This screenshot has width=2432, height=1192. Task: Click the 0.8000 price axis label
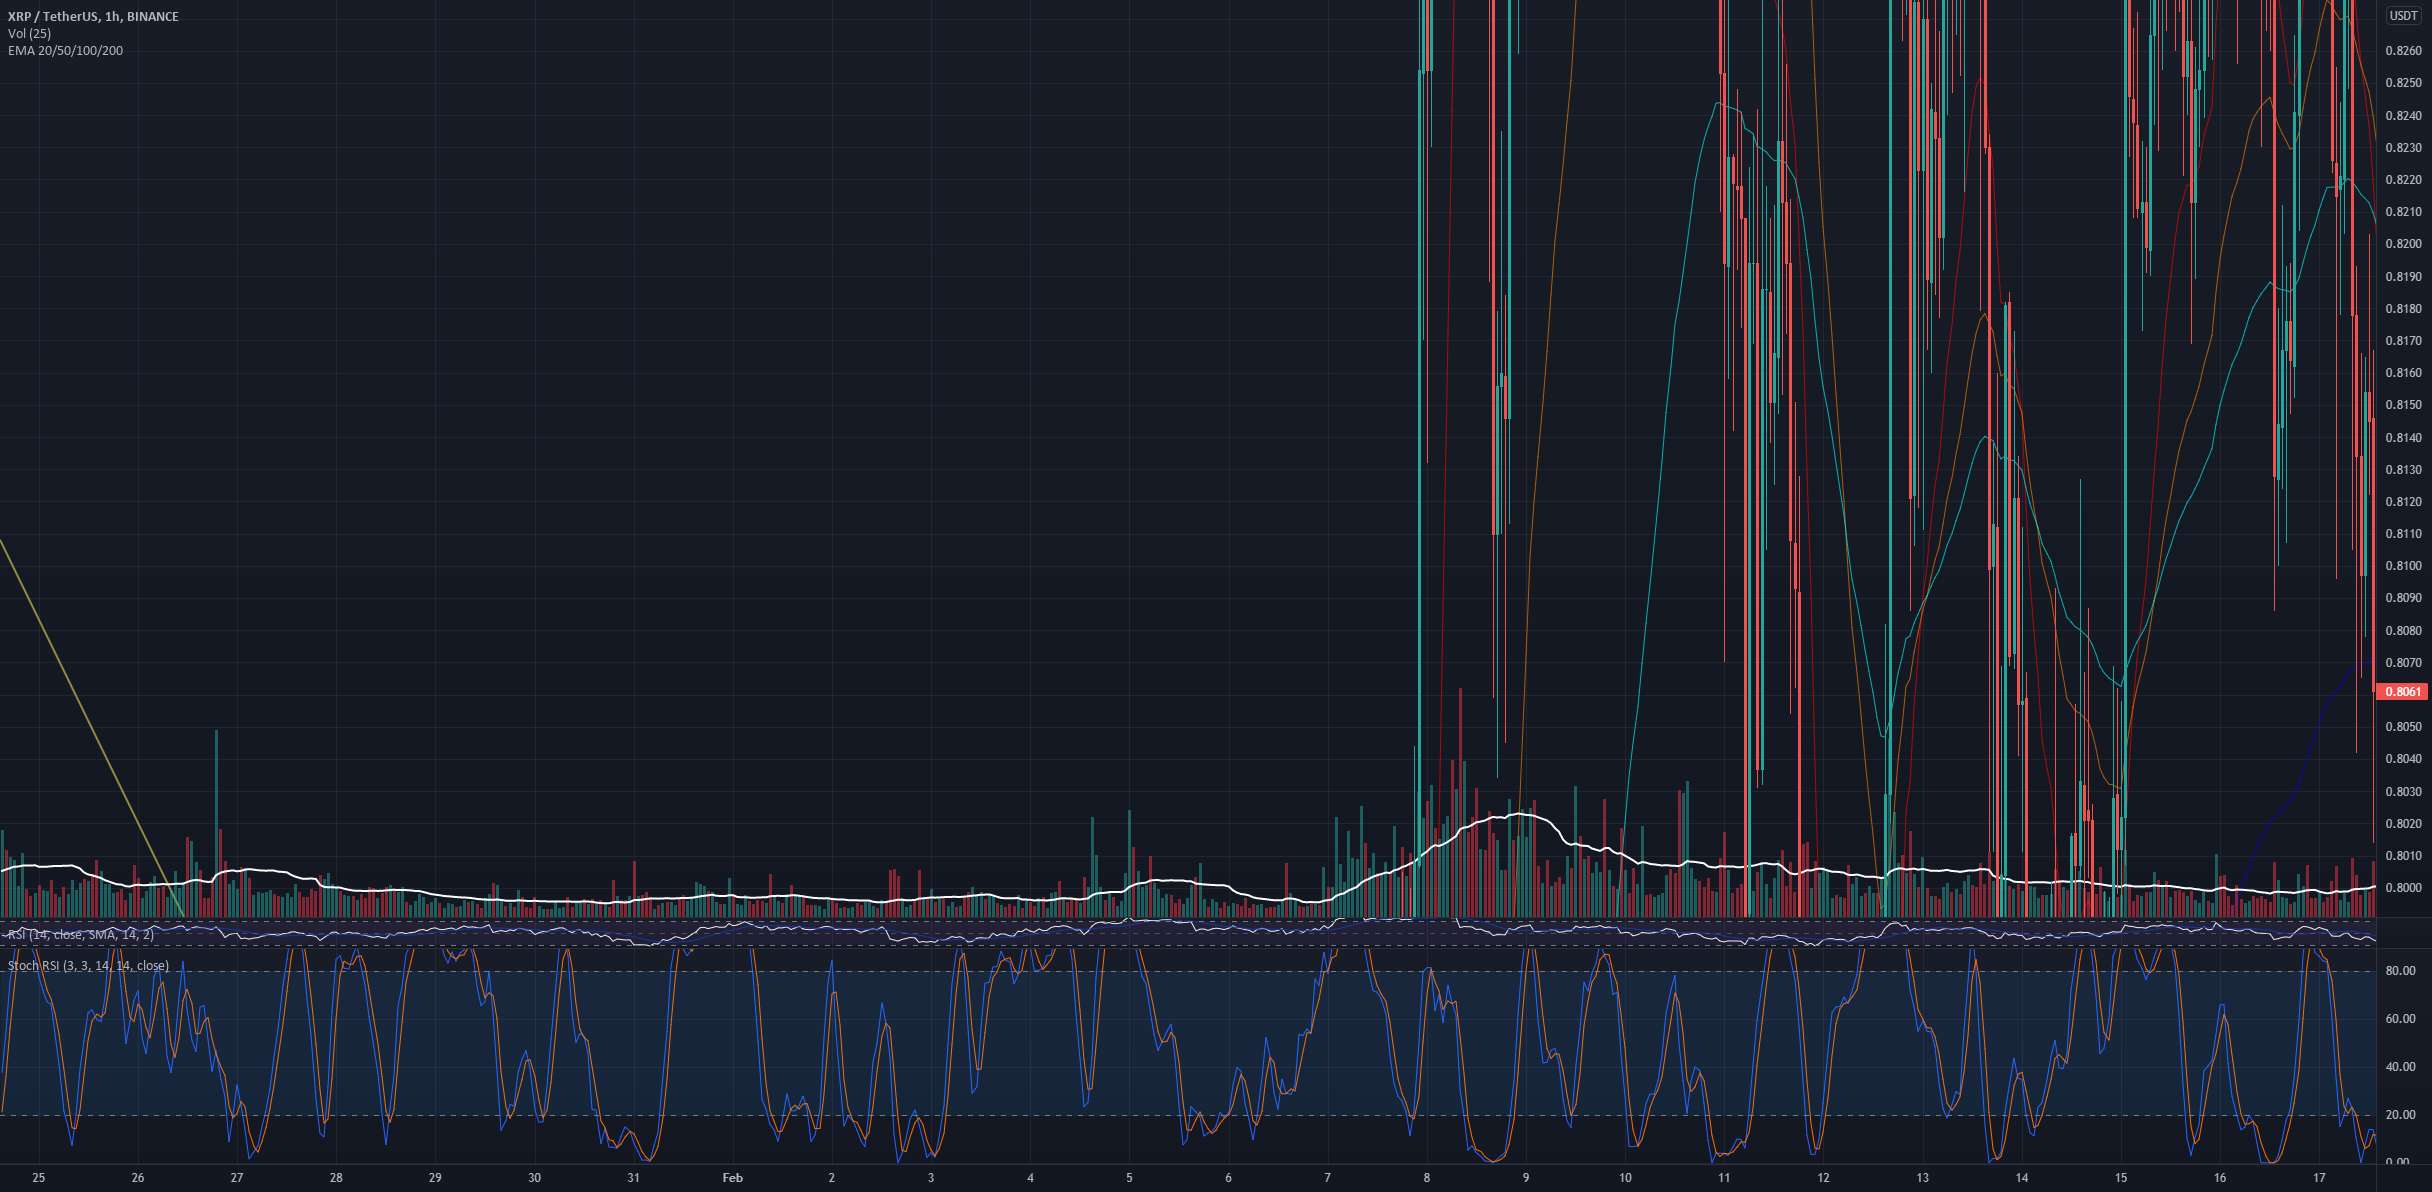coord(2403,888)
